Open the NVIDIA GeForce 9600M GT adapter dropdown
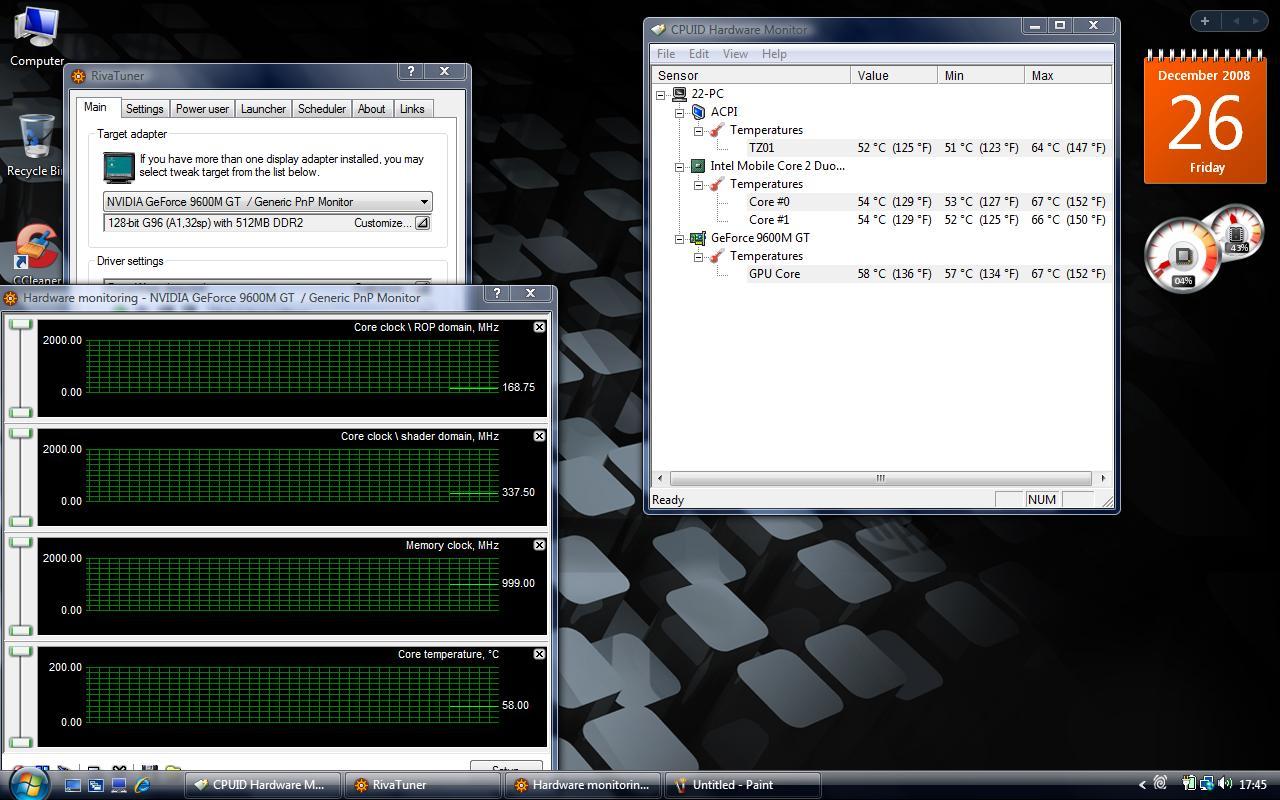The height and width of the screenshot is (800, 1280). (x=268, y=202)
